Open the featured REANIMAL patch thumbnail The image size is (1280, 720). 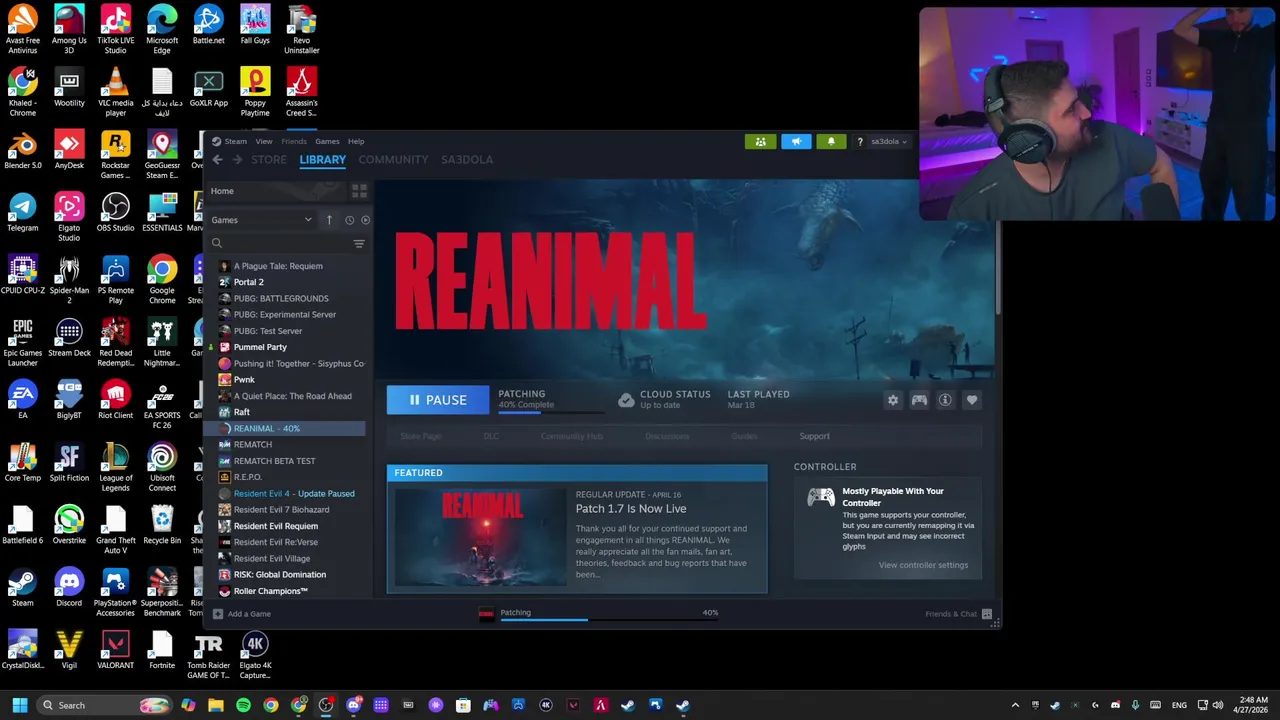(482, 538)
